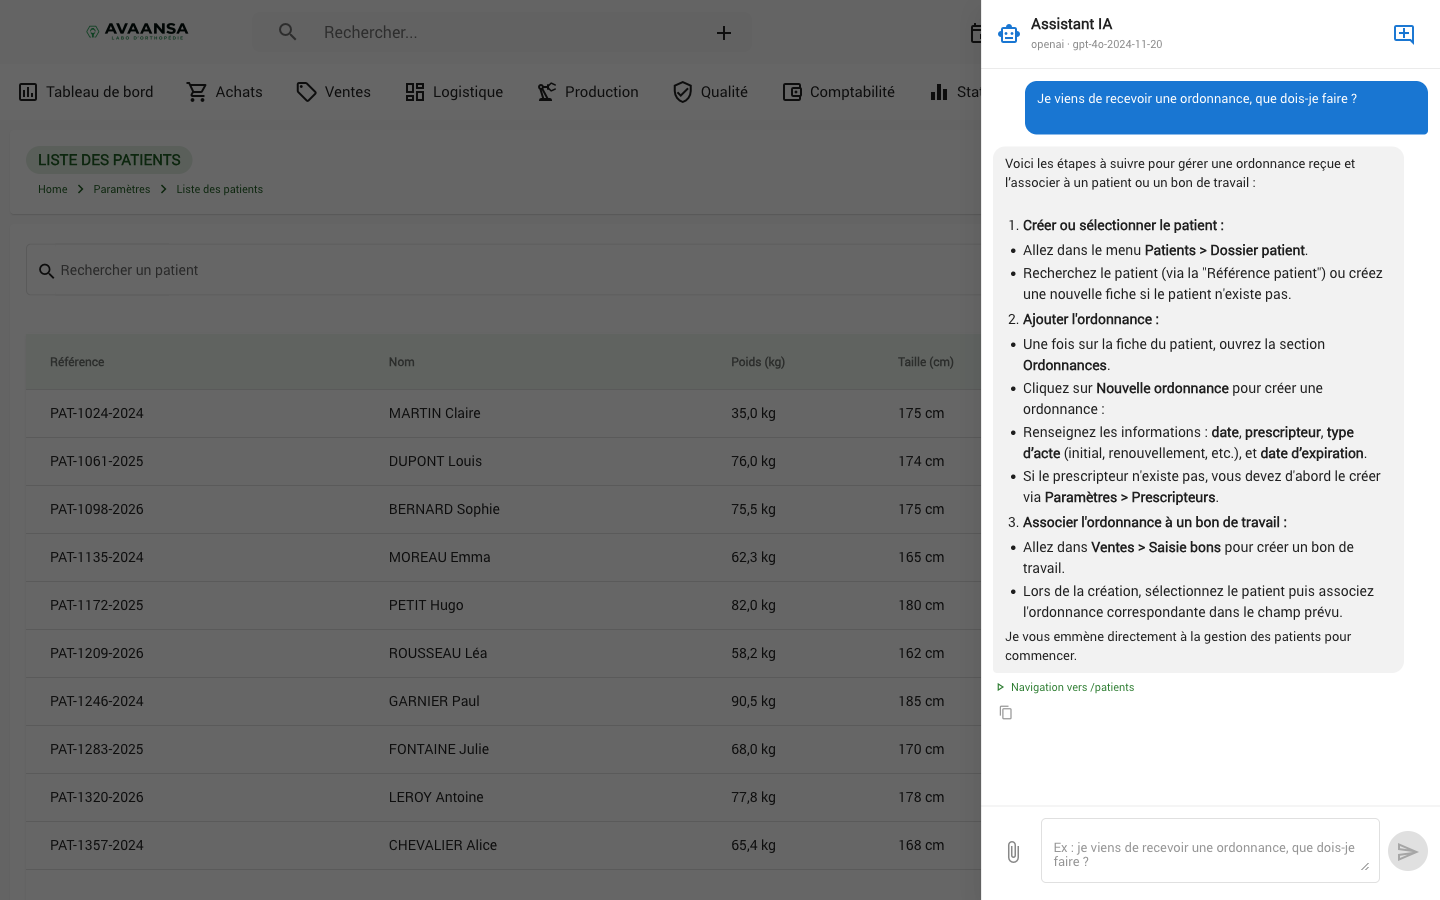Click the Qualité shield icon

[x=683, y=92]
